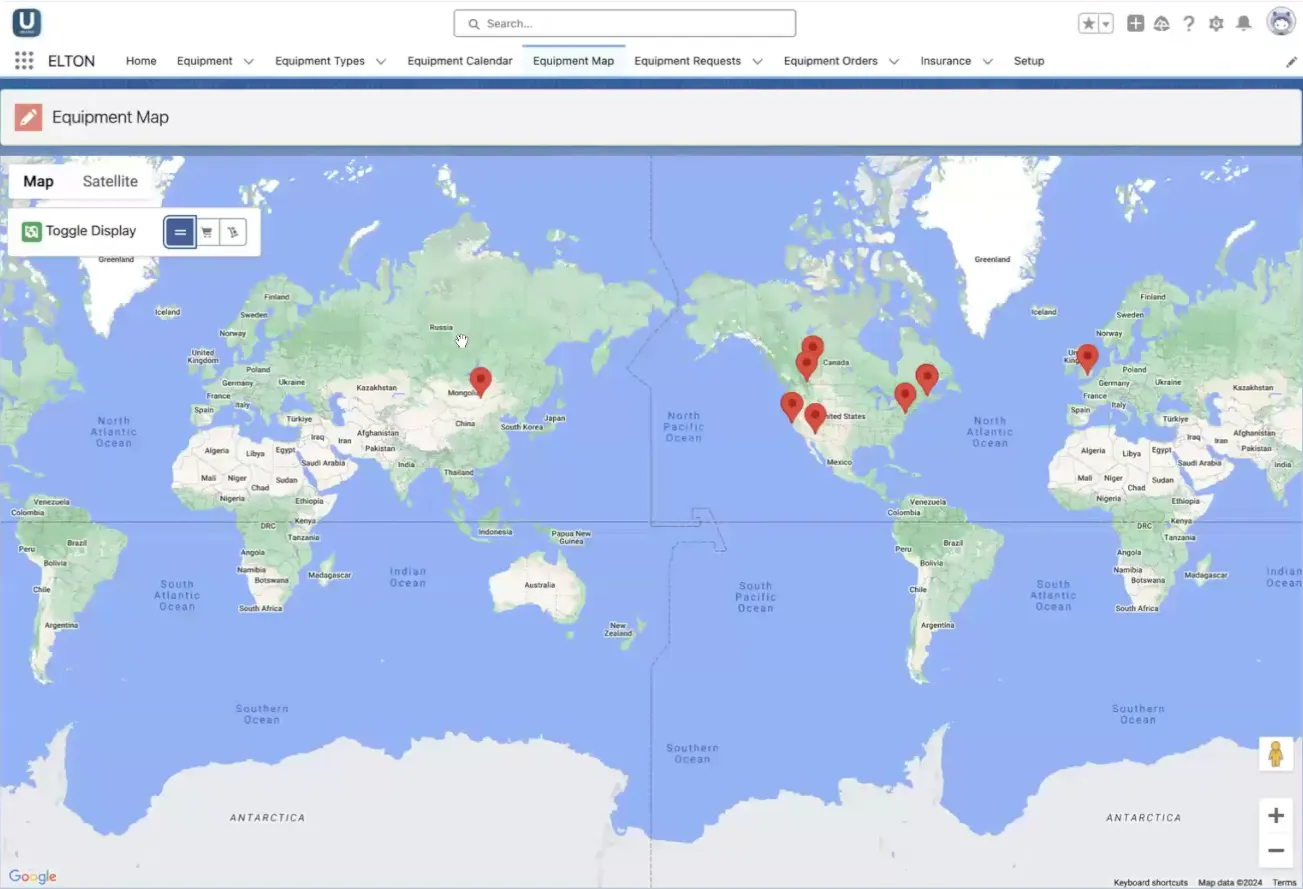Switch the map to Satellite view
Image resolution: width=1303 pixels, height=889 pixels.
click(x=110, y=181)
